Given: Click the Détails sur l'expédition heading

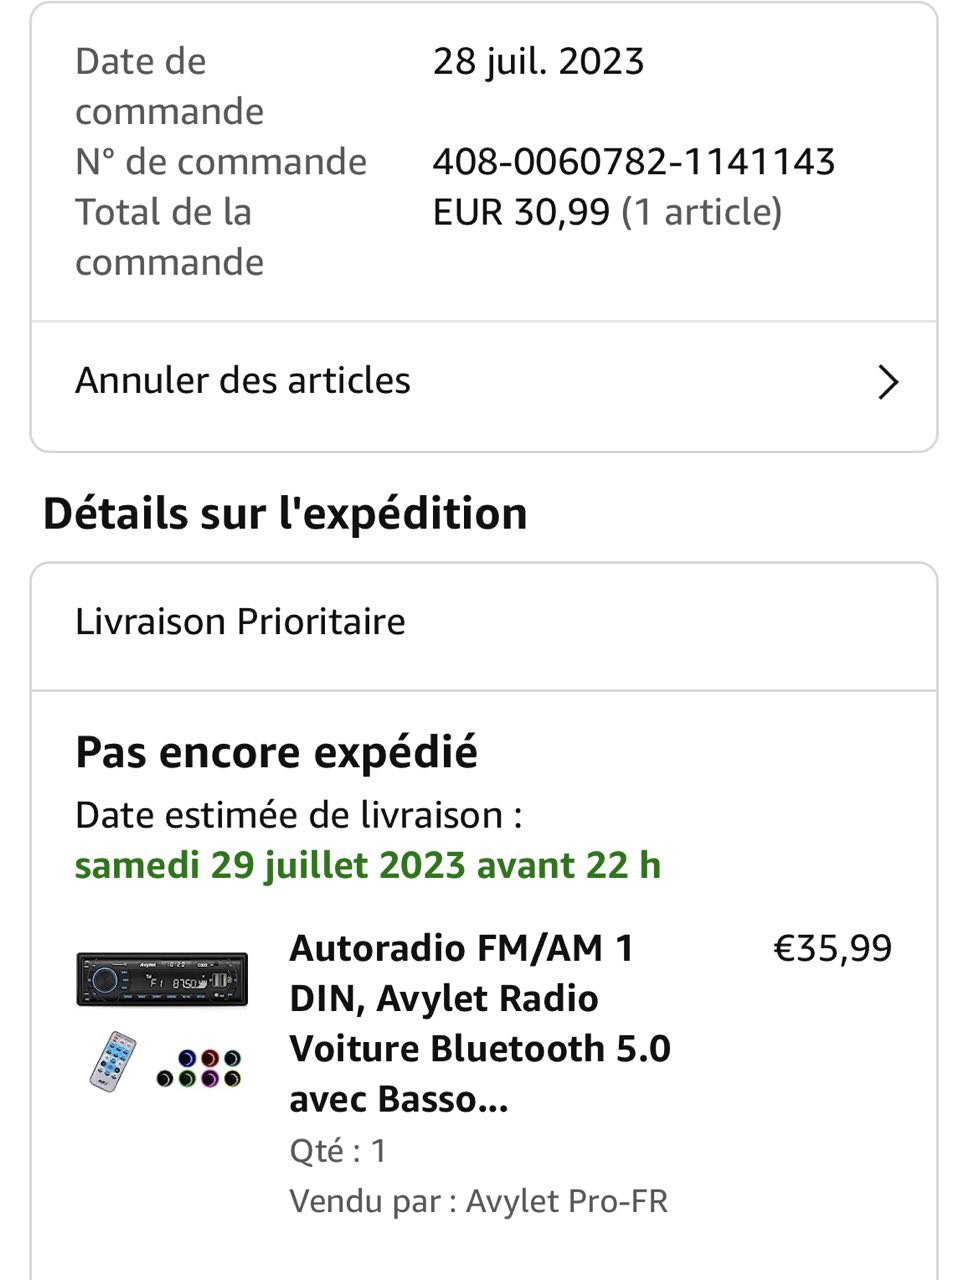Looking at the screenshot, I should point(285,514).
